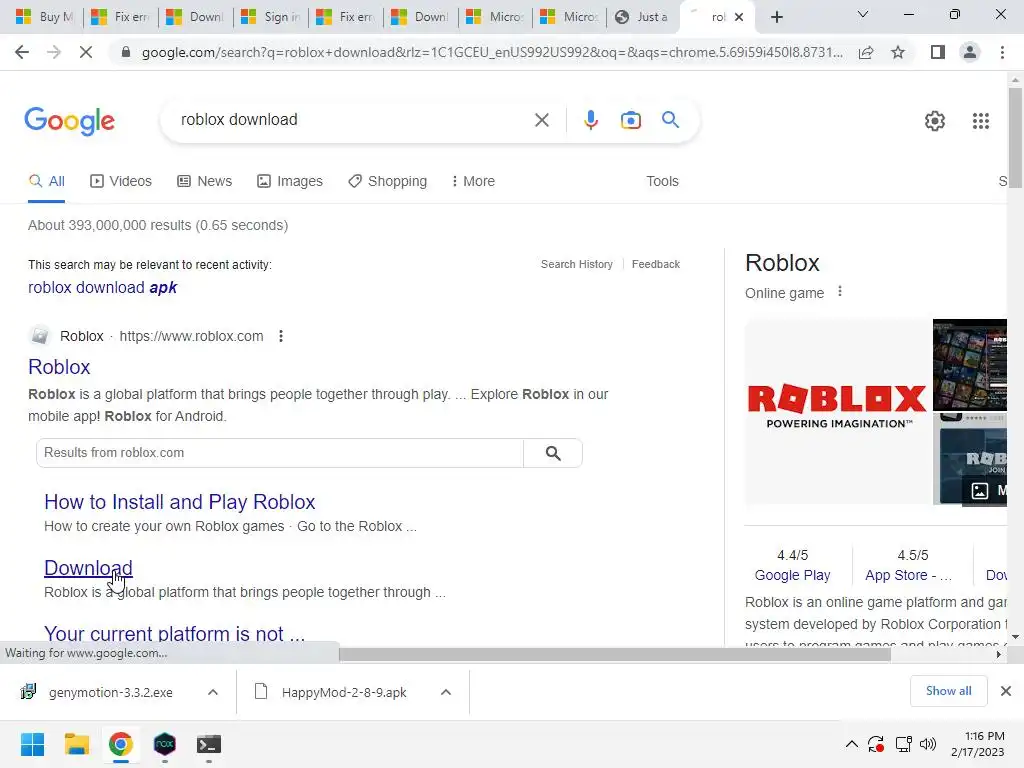The height and width of the screenshot is (768, 1024).
Task: Open more options next to Online game
Action: click(840, 292)
